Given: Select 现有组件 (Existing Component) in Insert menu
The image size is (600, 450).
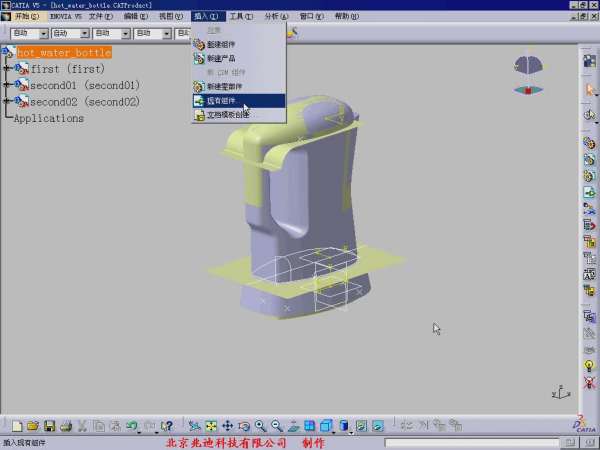Looking at the screenshot, I should pos(222,100).
